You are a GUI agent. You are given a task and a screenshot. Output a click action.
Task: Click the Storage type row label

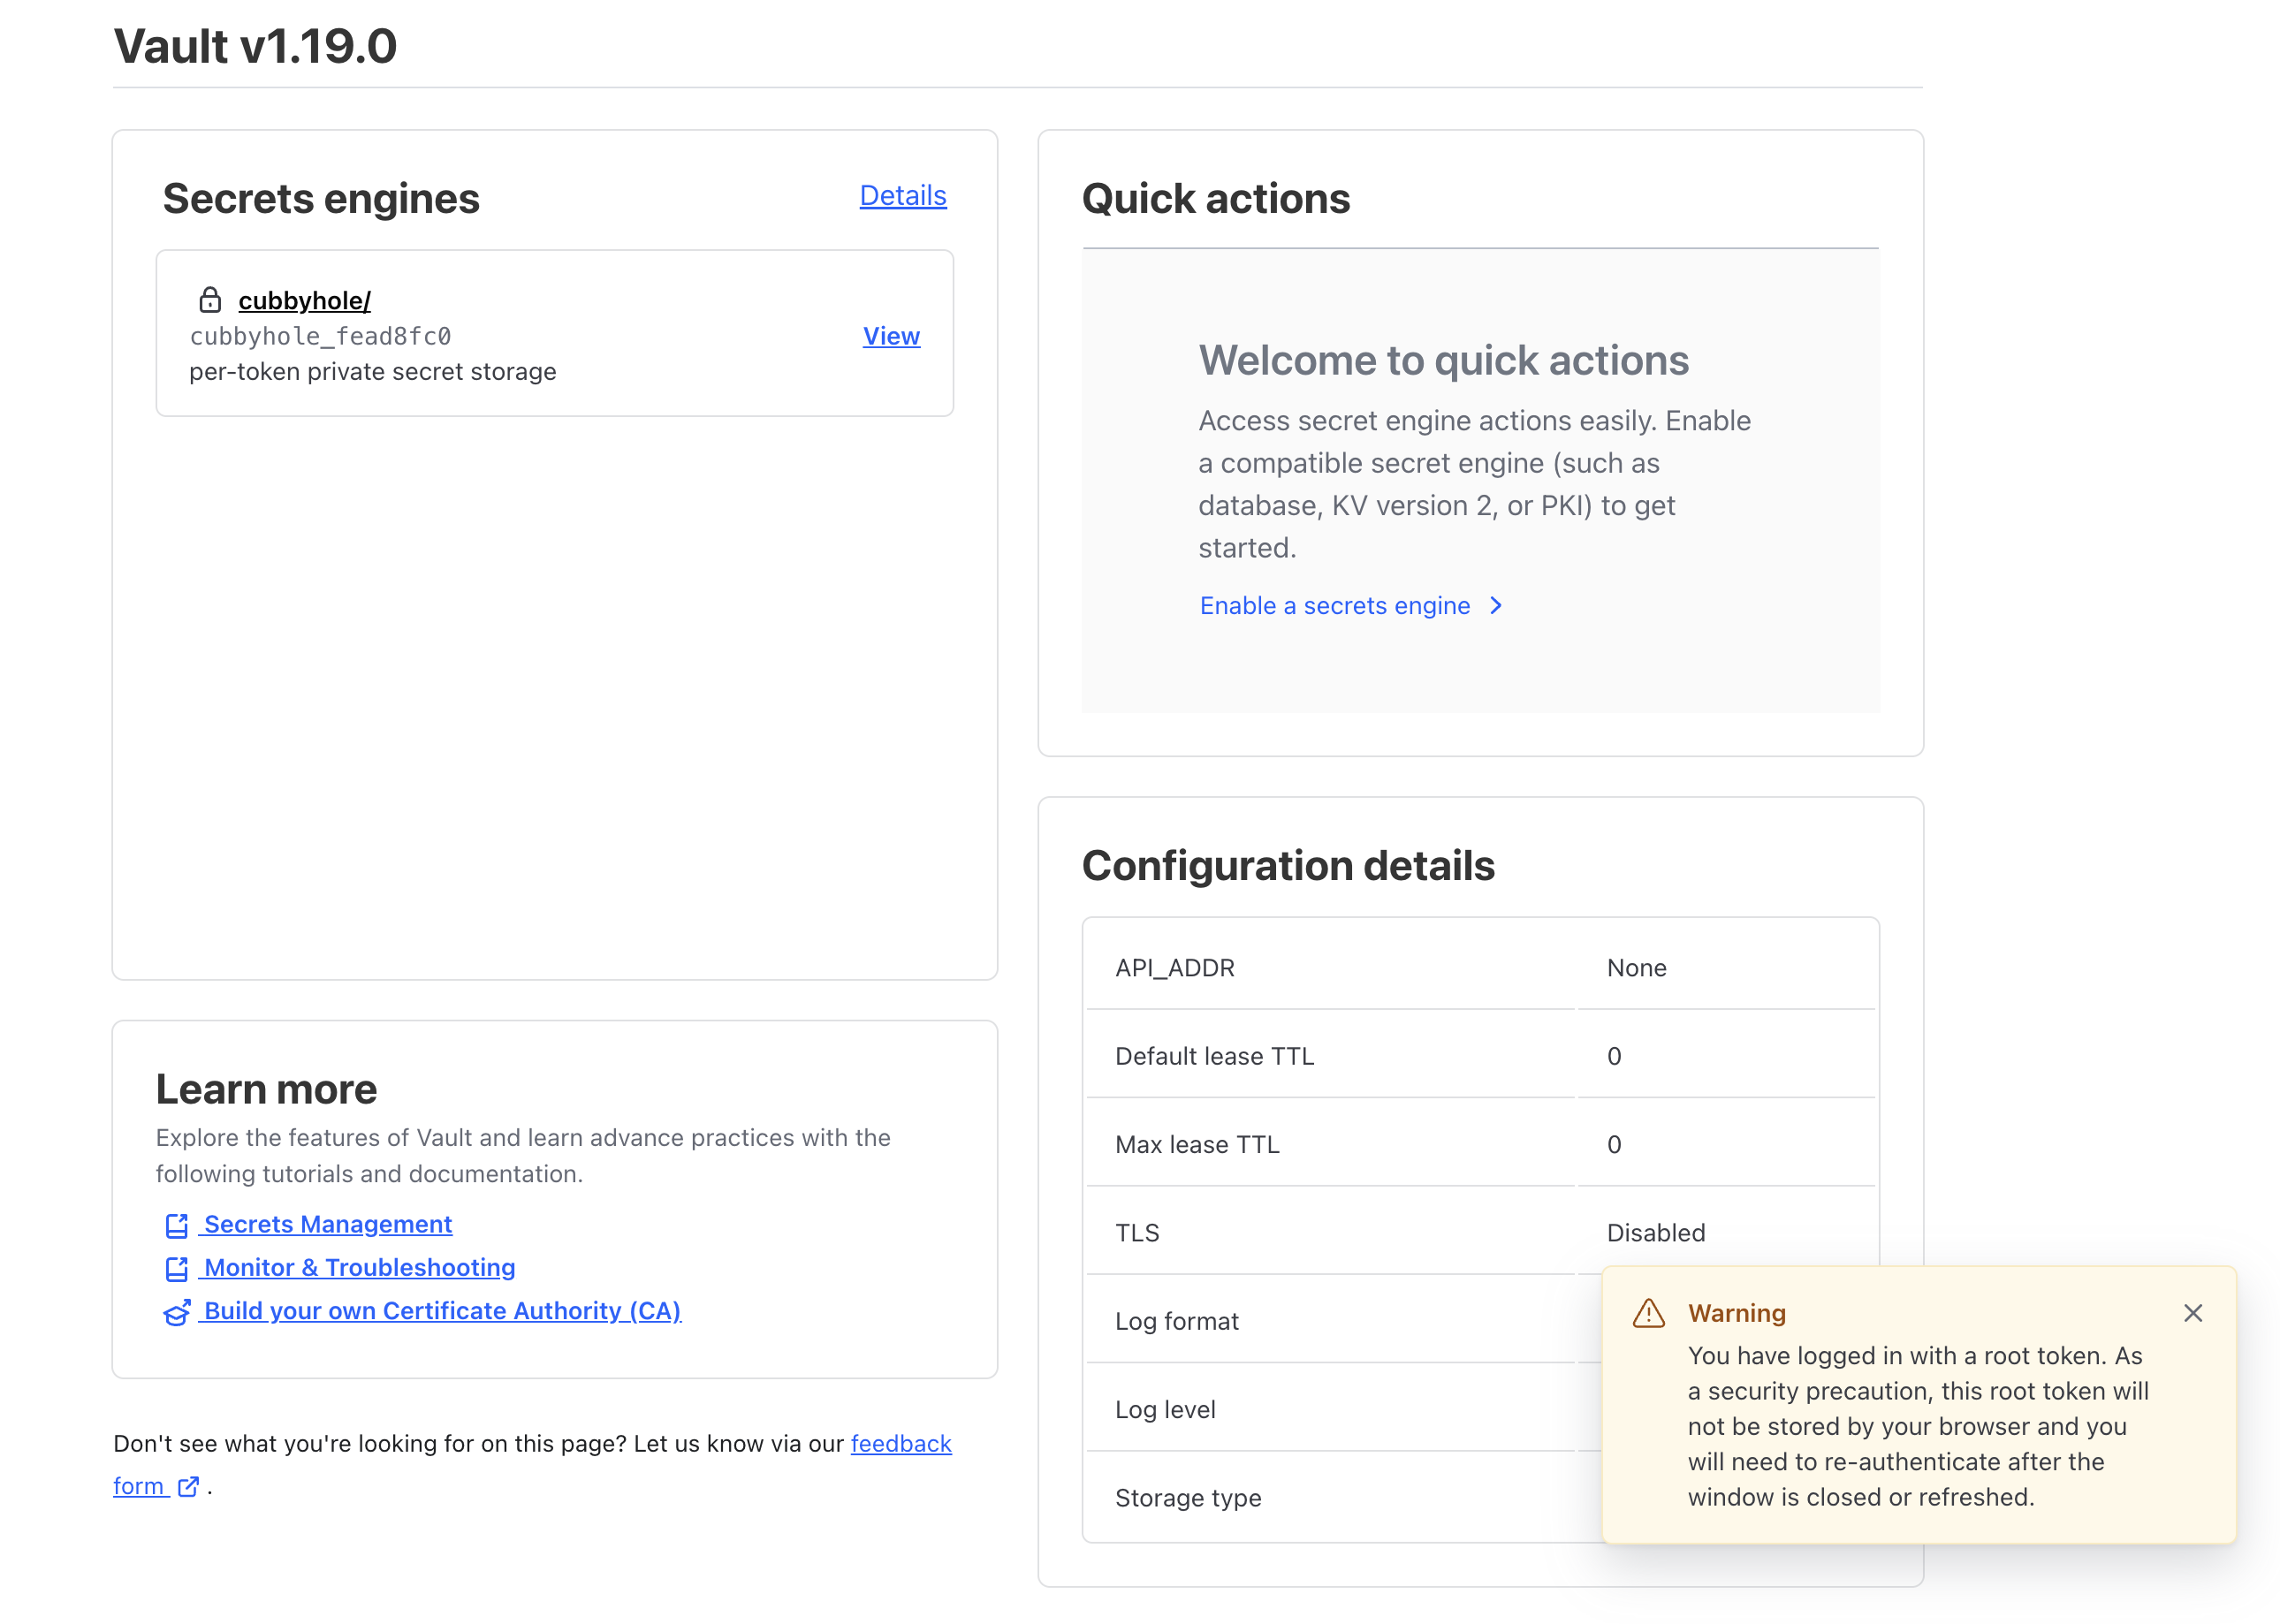pos(1188,1498)
